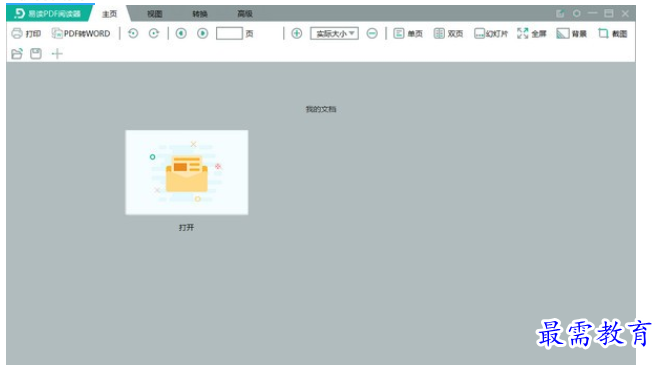This screenshot has width=660, height=365.
Task: Open settings circle icon in title bar
Action: pos(577,13)
